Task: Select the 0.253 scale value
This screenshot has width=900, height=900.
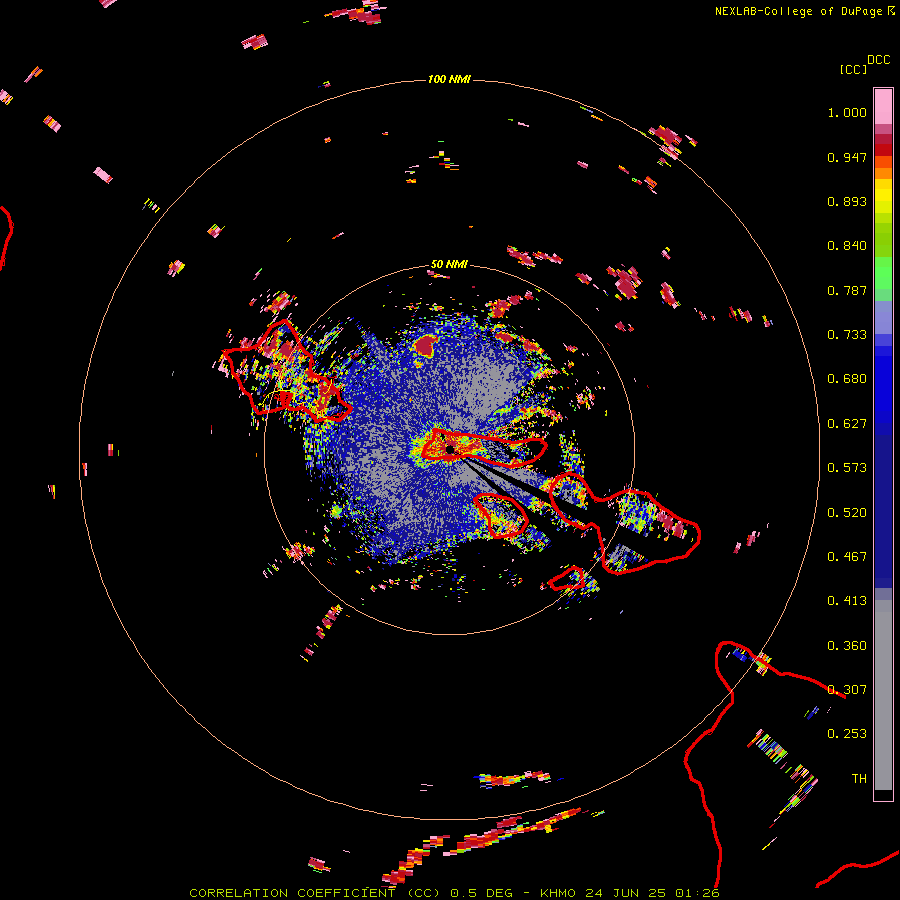Action: pyautogui.click(x=847, y=734)
